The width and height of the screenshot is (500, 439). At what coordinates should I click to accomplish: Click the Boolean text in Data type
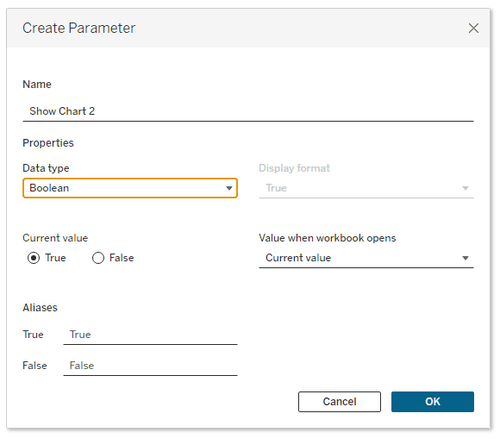(x=49, y=188)
